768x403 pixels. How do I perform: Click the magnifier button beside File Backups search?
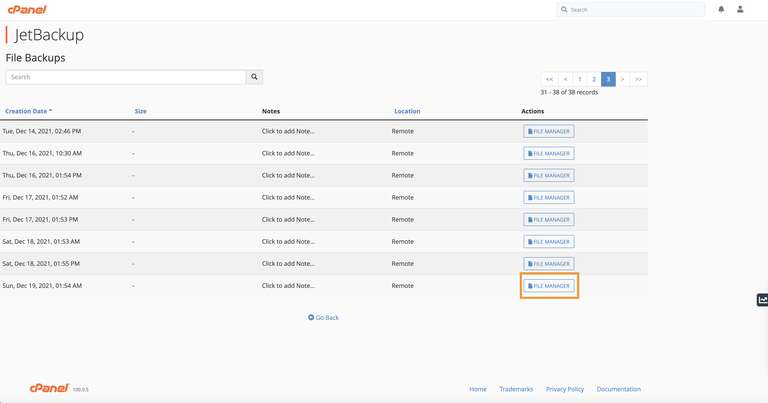[254, 77]
